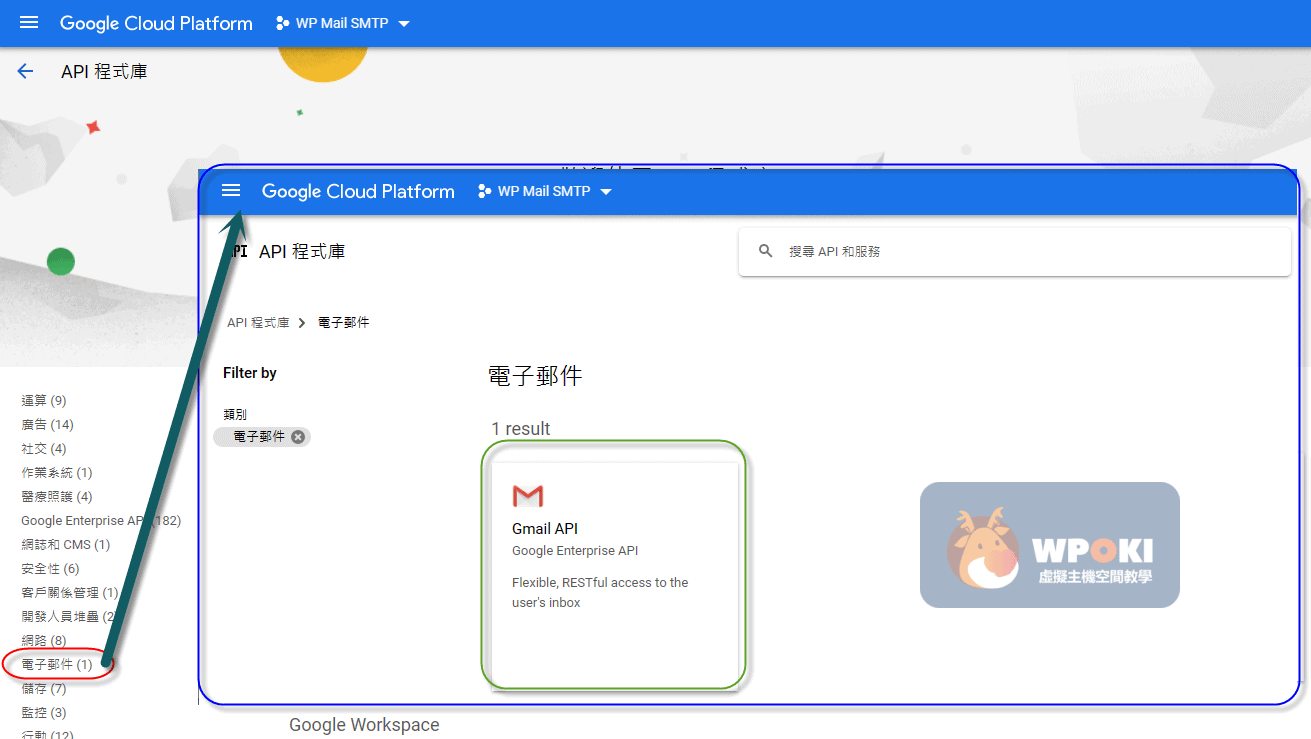
Task: Open the hamburger menu in the inset window
Action: pos(231,191)
